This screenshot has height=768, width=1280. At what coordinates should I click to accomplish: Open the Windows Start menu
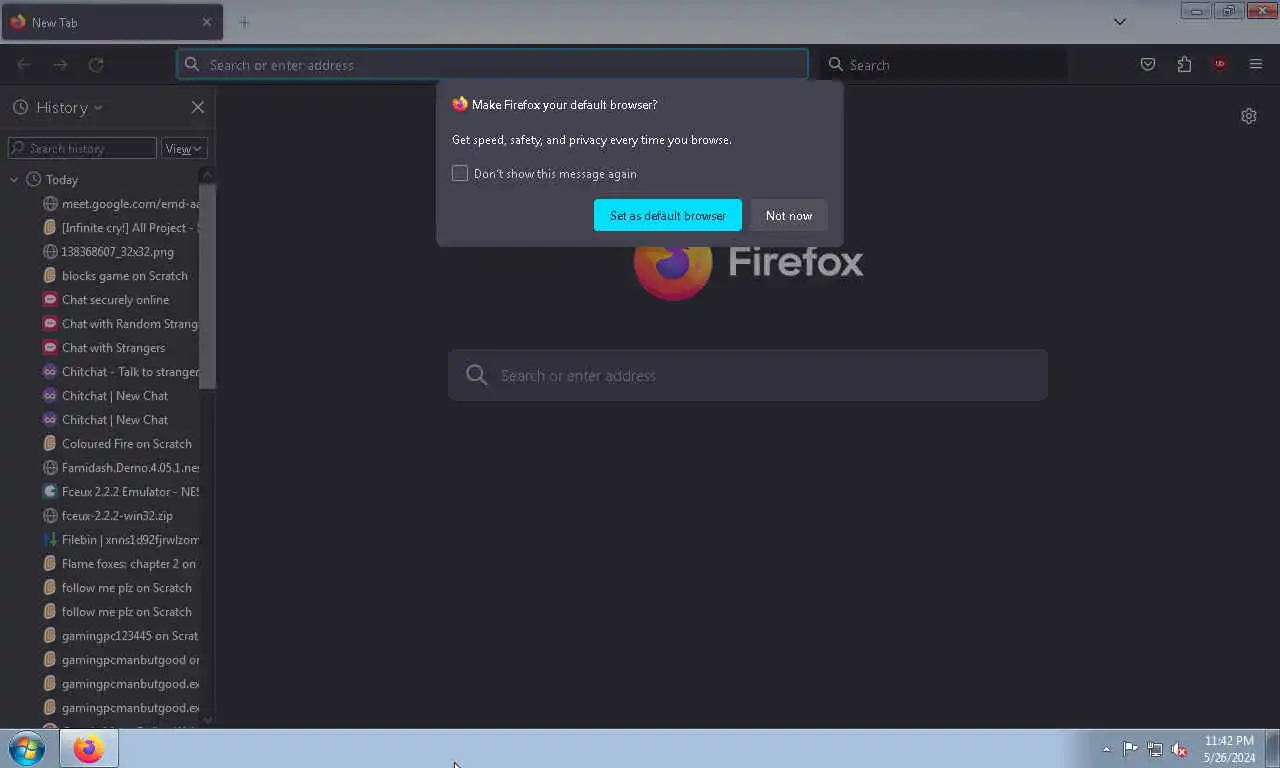click(27, 748)
